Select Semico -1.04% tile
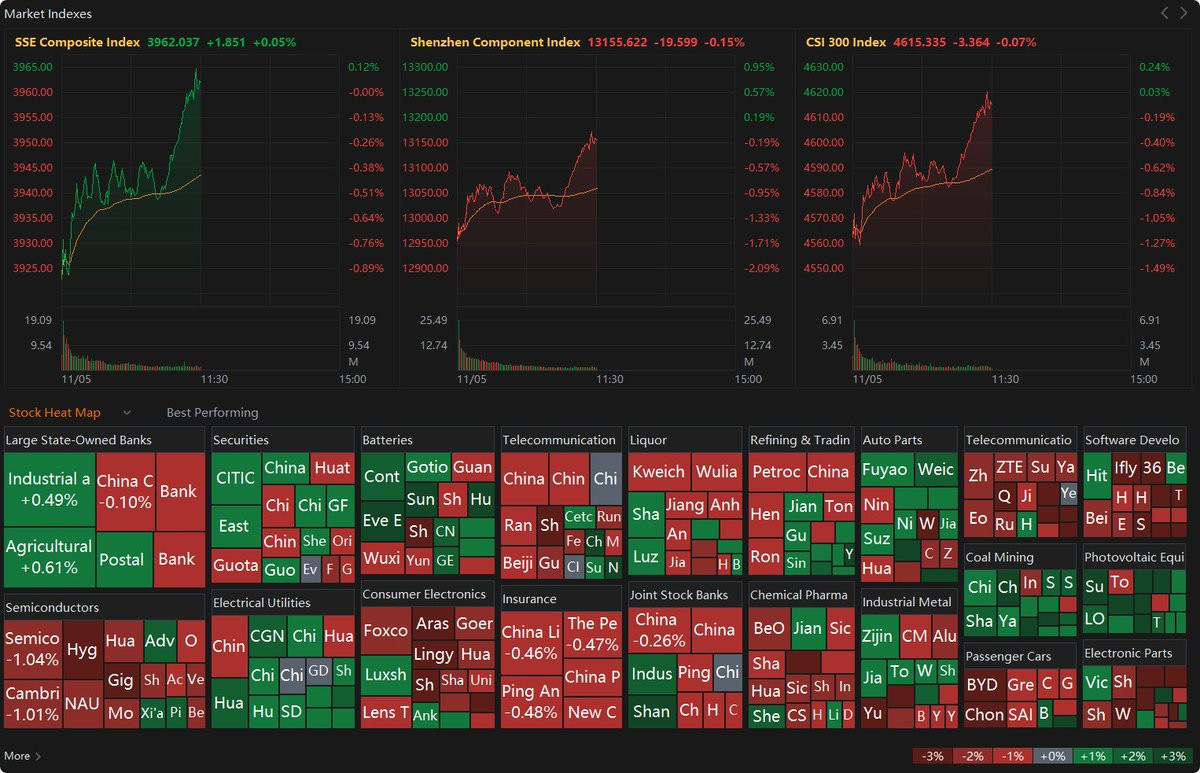The width and height of the screenshot is (1200, 773). 32,648
